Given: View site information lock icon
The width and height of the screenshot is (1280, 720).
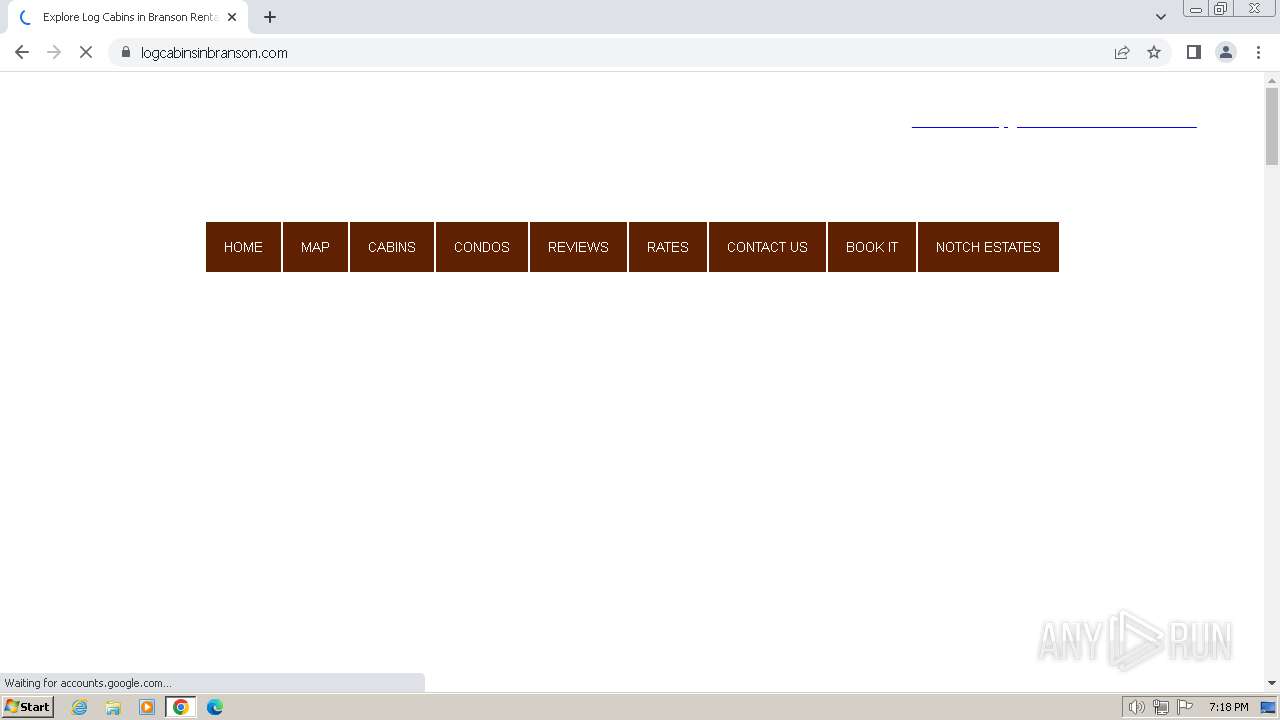Looking at the screenshot, I should tap(125, 52).
